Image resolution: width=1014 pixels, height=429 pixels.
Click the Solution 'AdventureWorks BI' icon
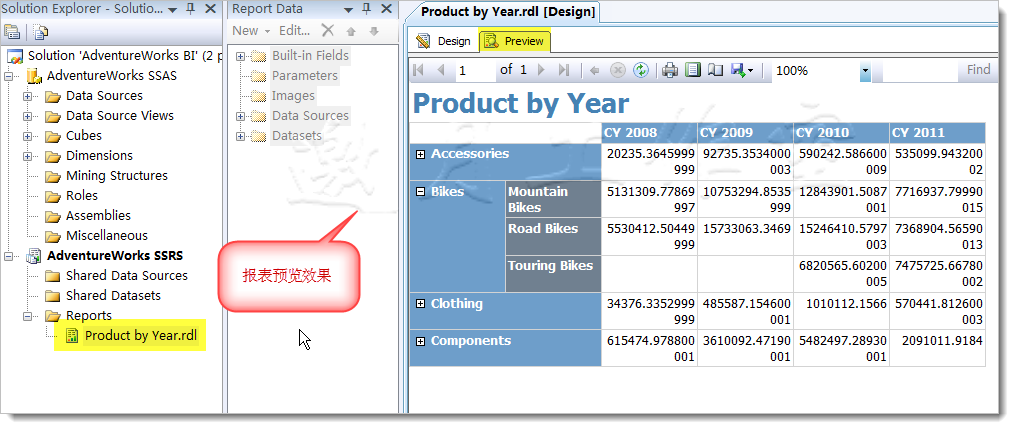coord(15,56)
